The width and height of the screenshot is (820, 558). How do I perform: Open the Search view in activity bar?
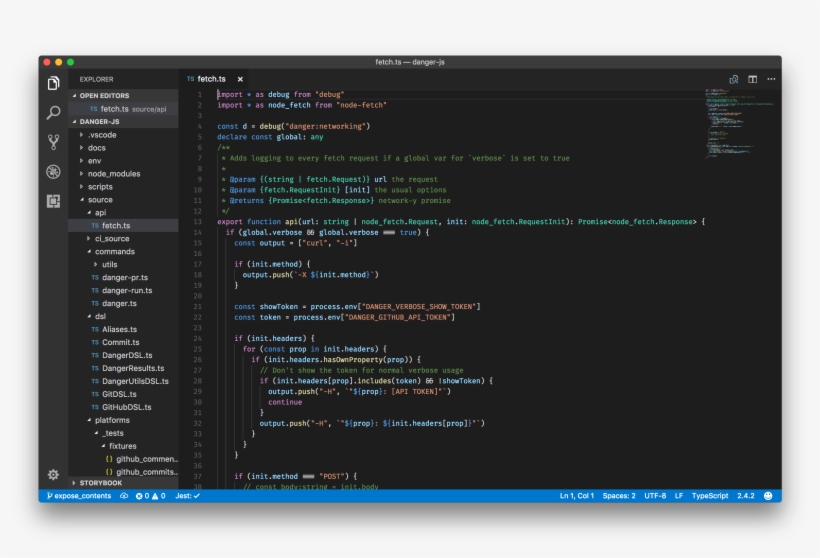[x=54, y=113]
